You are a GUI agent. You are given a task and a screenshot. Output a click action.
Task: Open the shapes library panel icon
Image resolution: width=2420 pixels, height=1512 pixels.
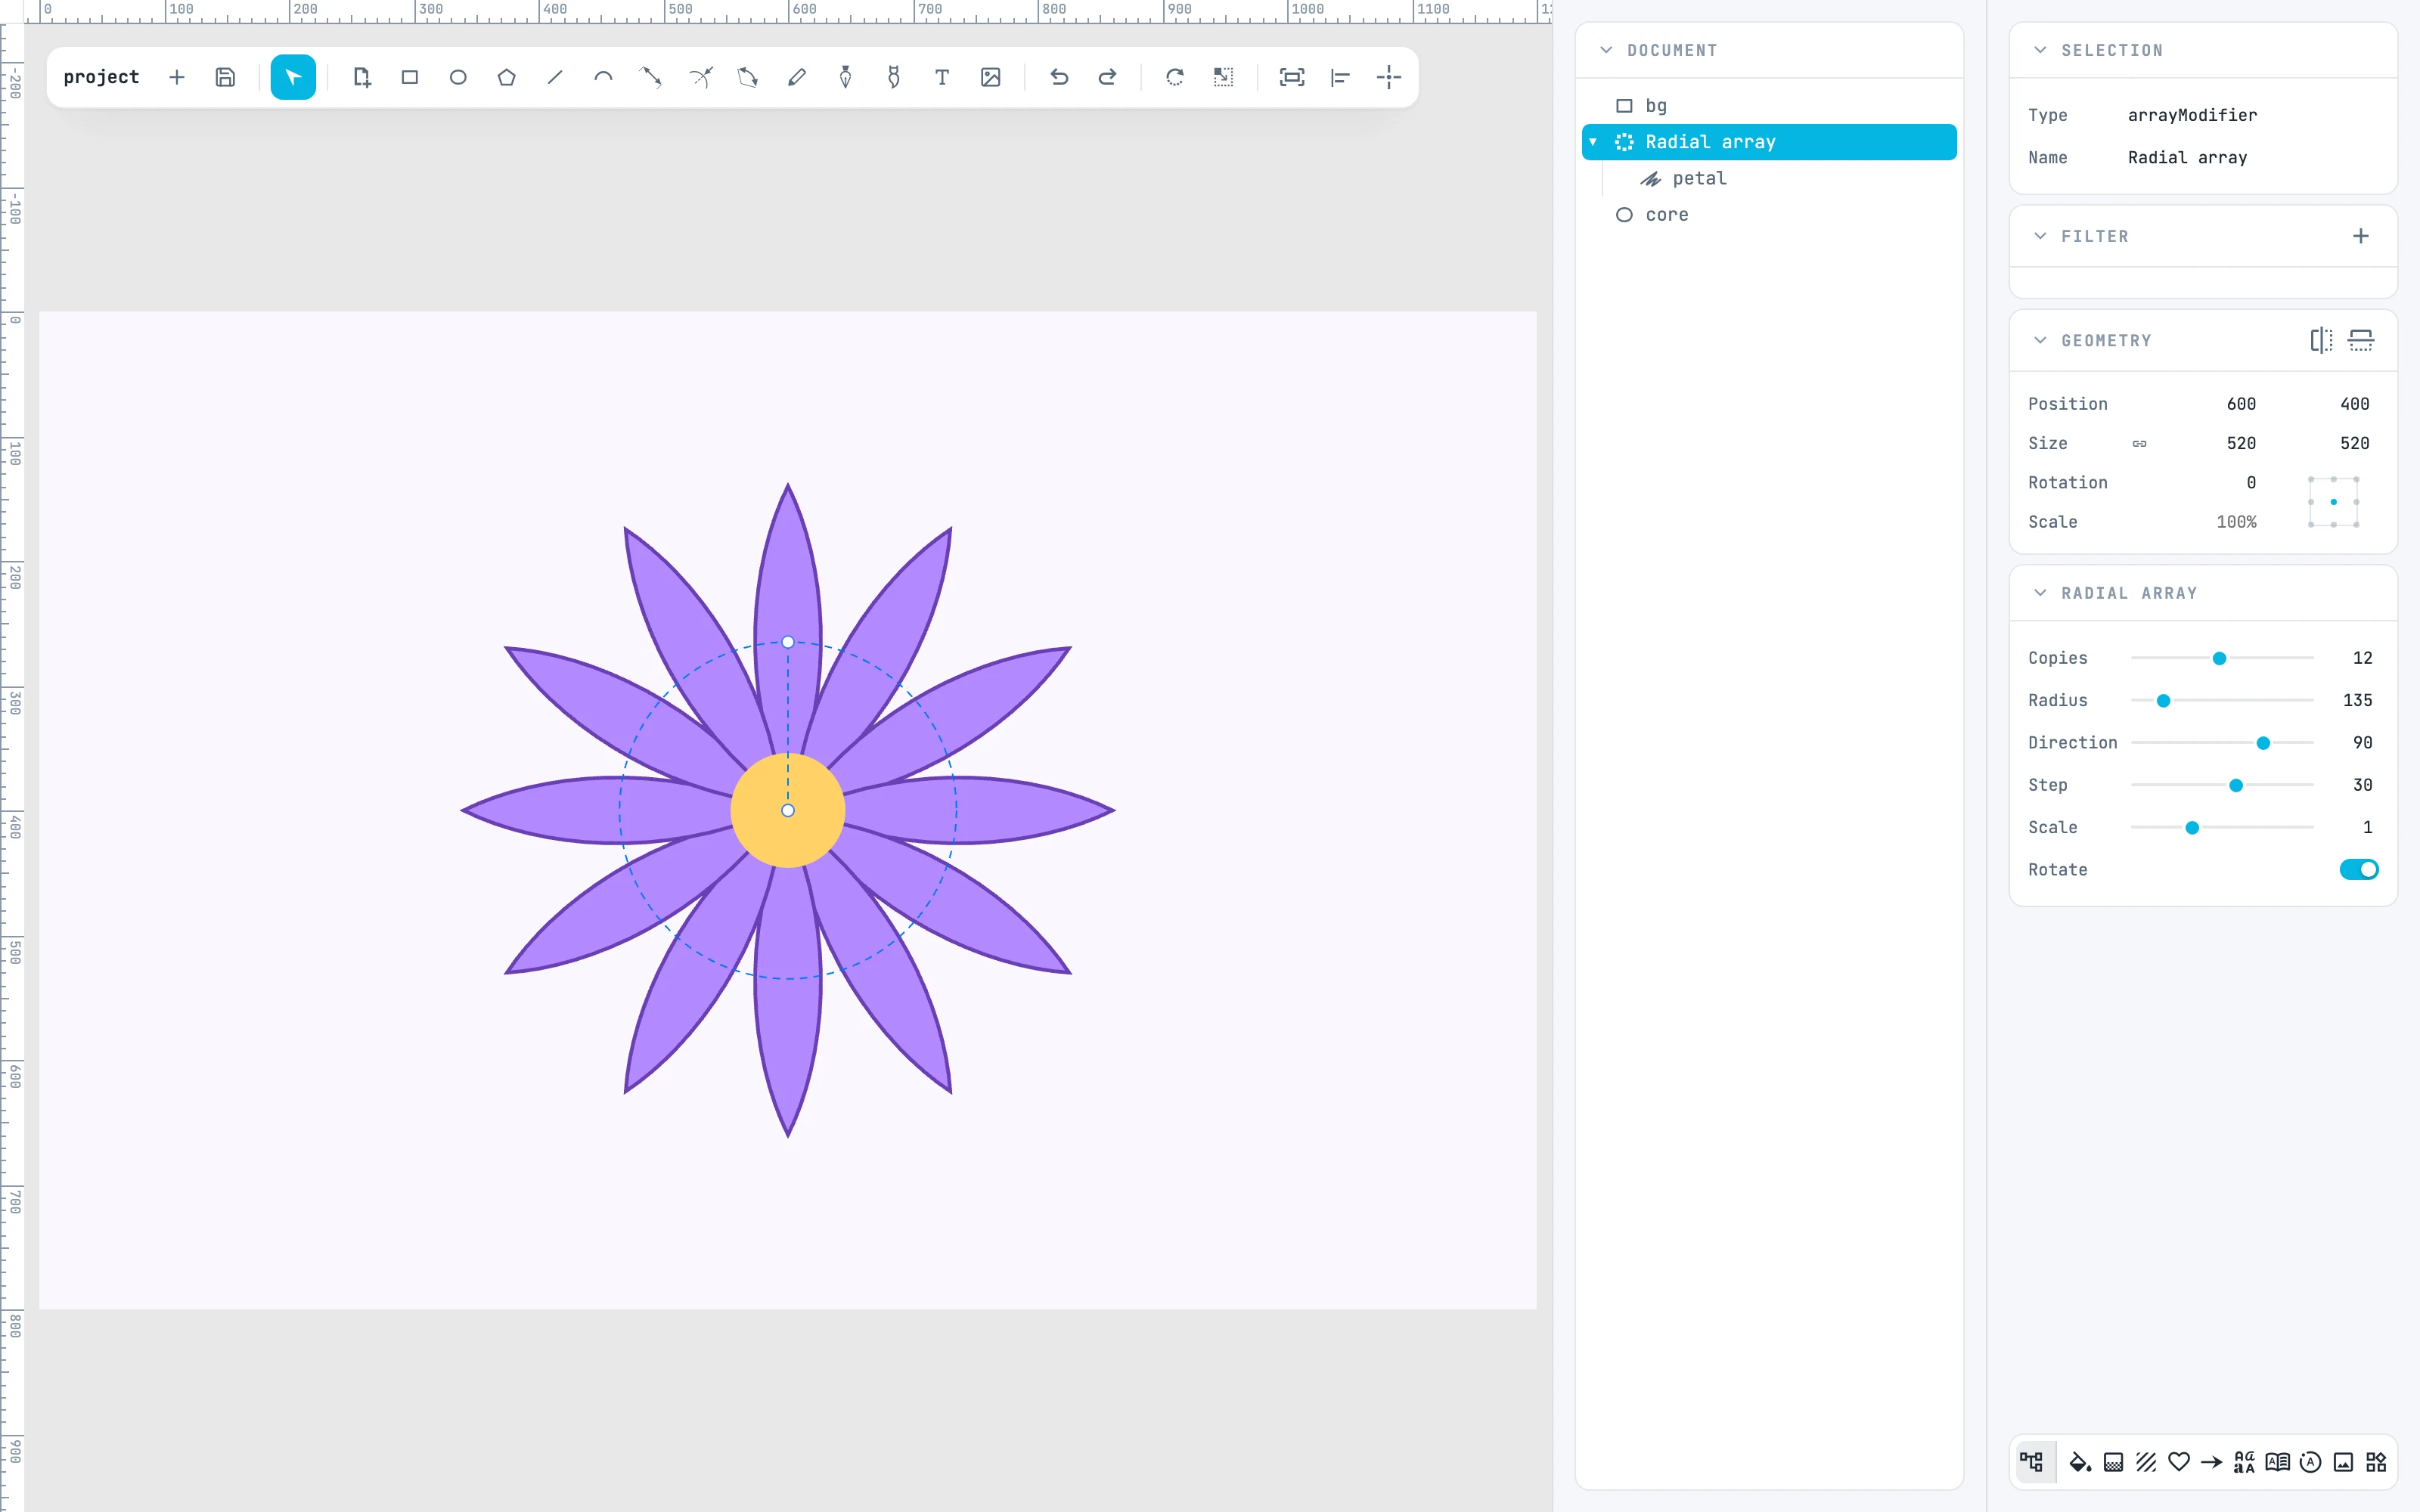point(2376,1462)
